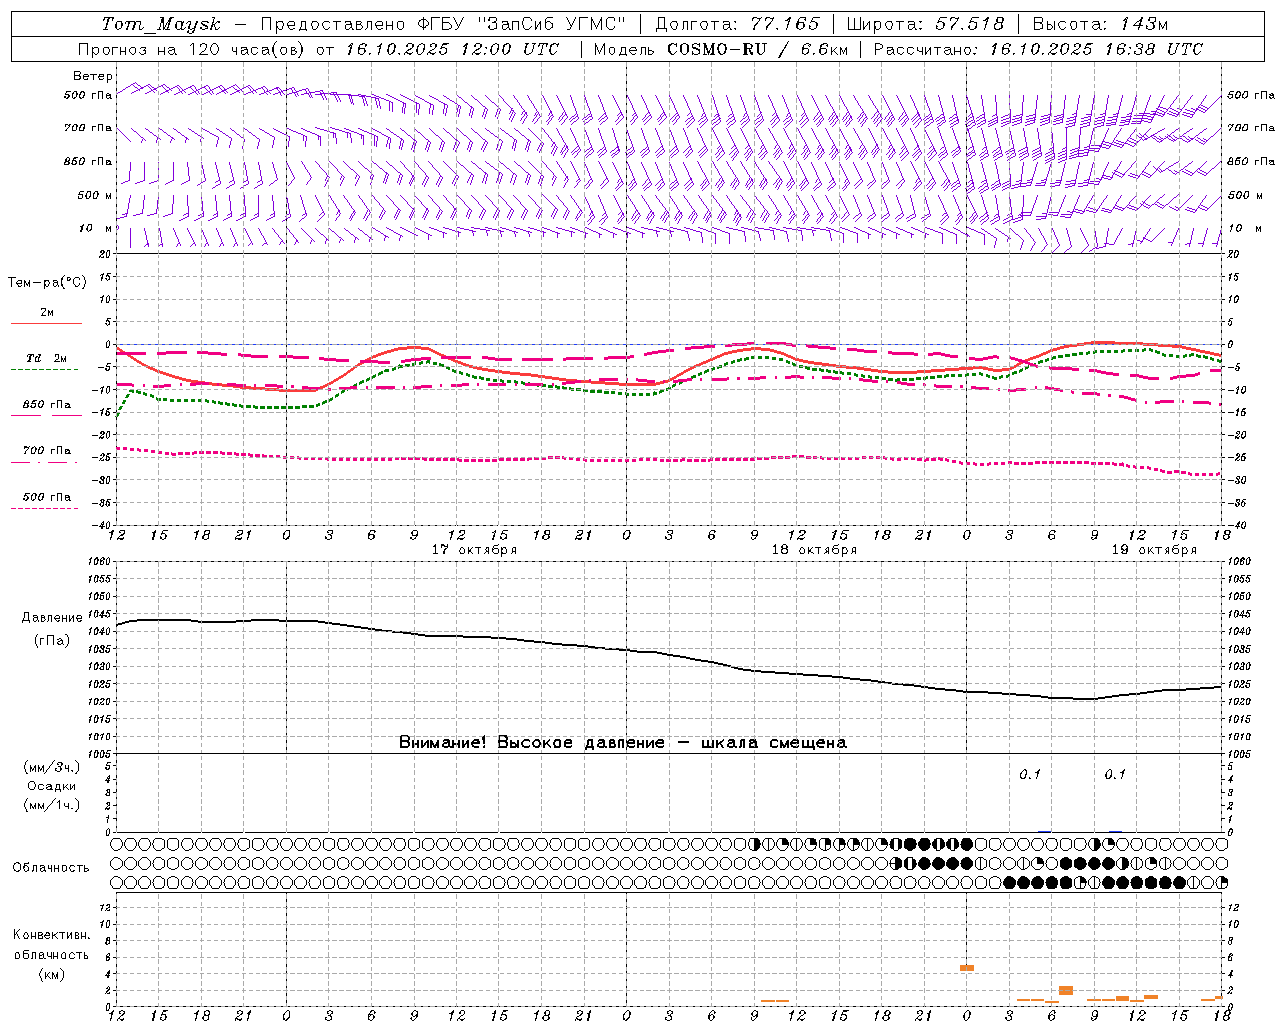Click the Ветер section label
This screenshot has width=1280, height=1024.
pos(93,76)
